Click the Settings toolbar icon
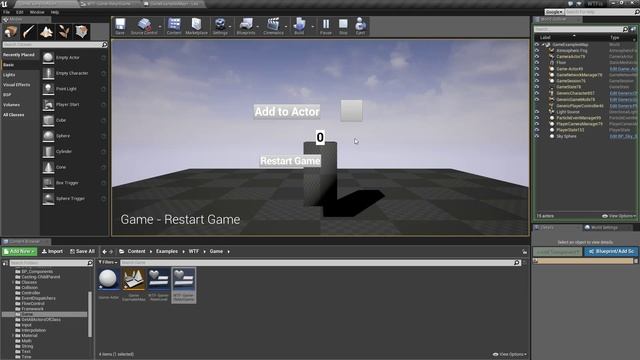Screen dimensions: 640x360 (x=220, y=26)
